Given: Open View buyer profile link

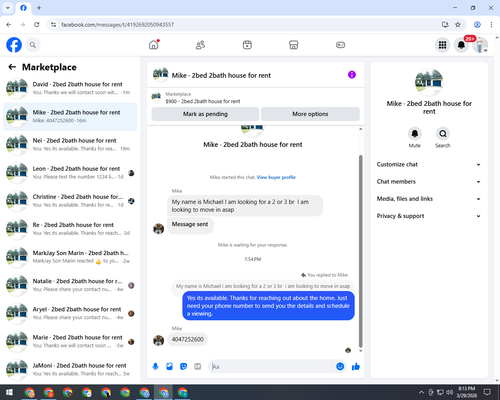Looking at the screenshot, I should (x=276, y=177).
